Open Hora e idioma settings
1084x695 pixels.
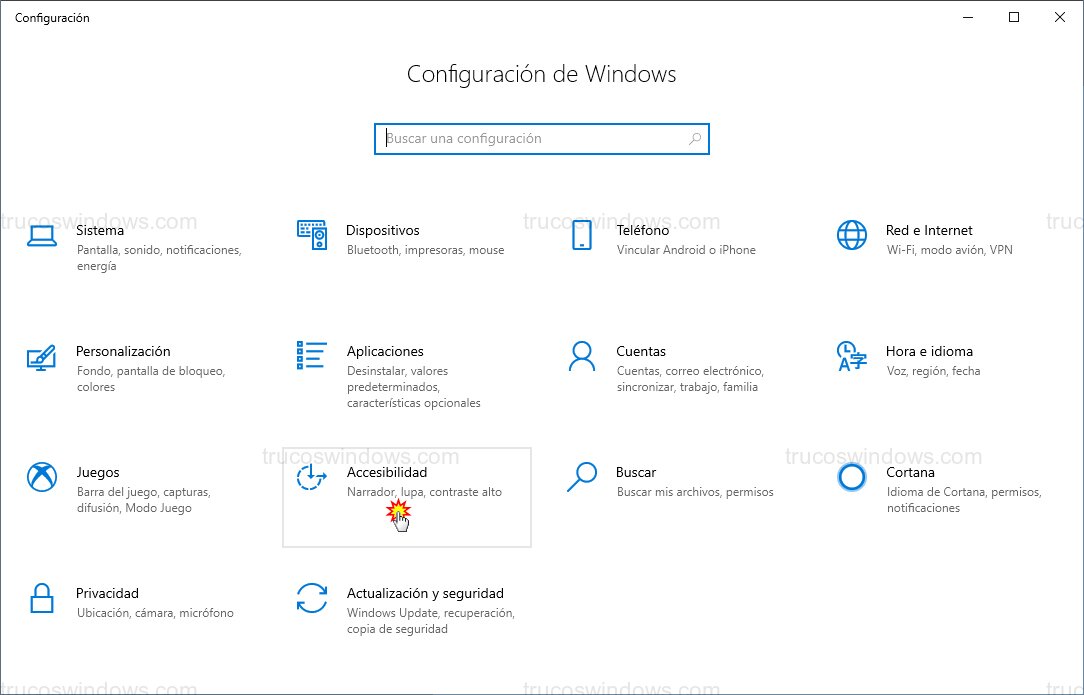(930, 351)
